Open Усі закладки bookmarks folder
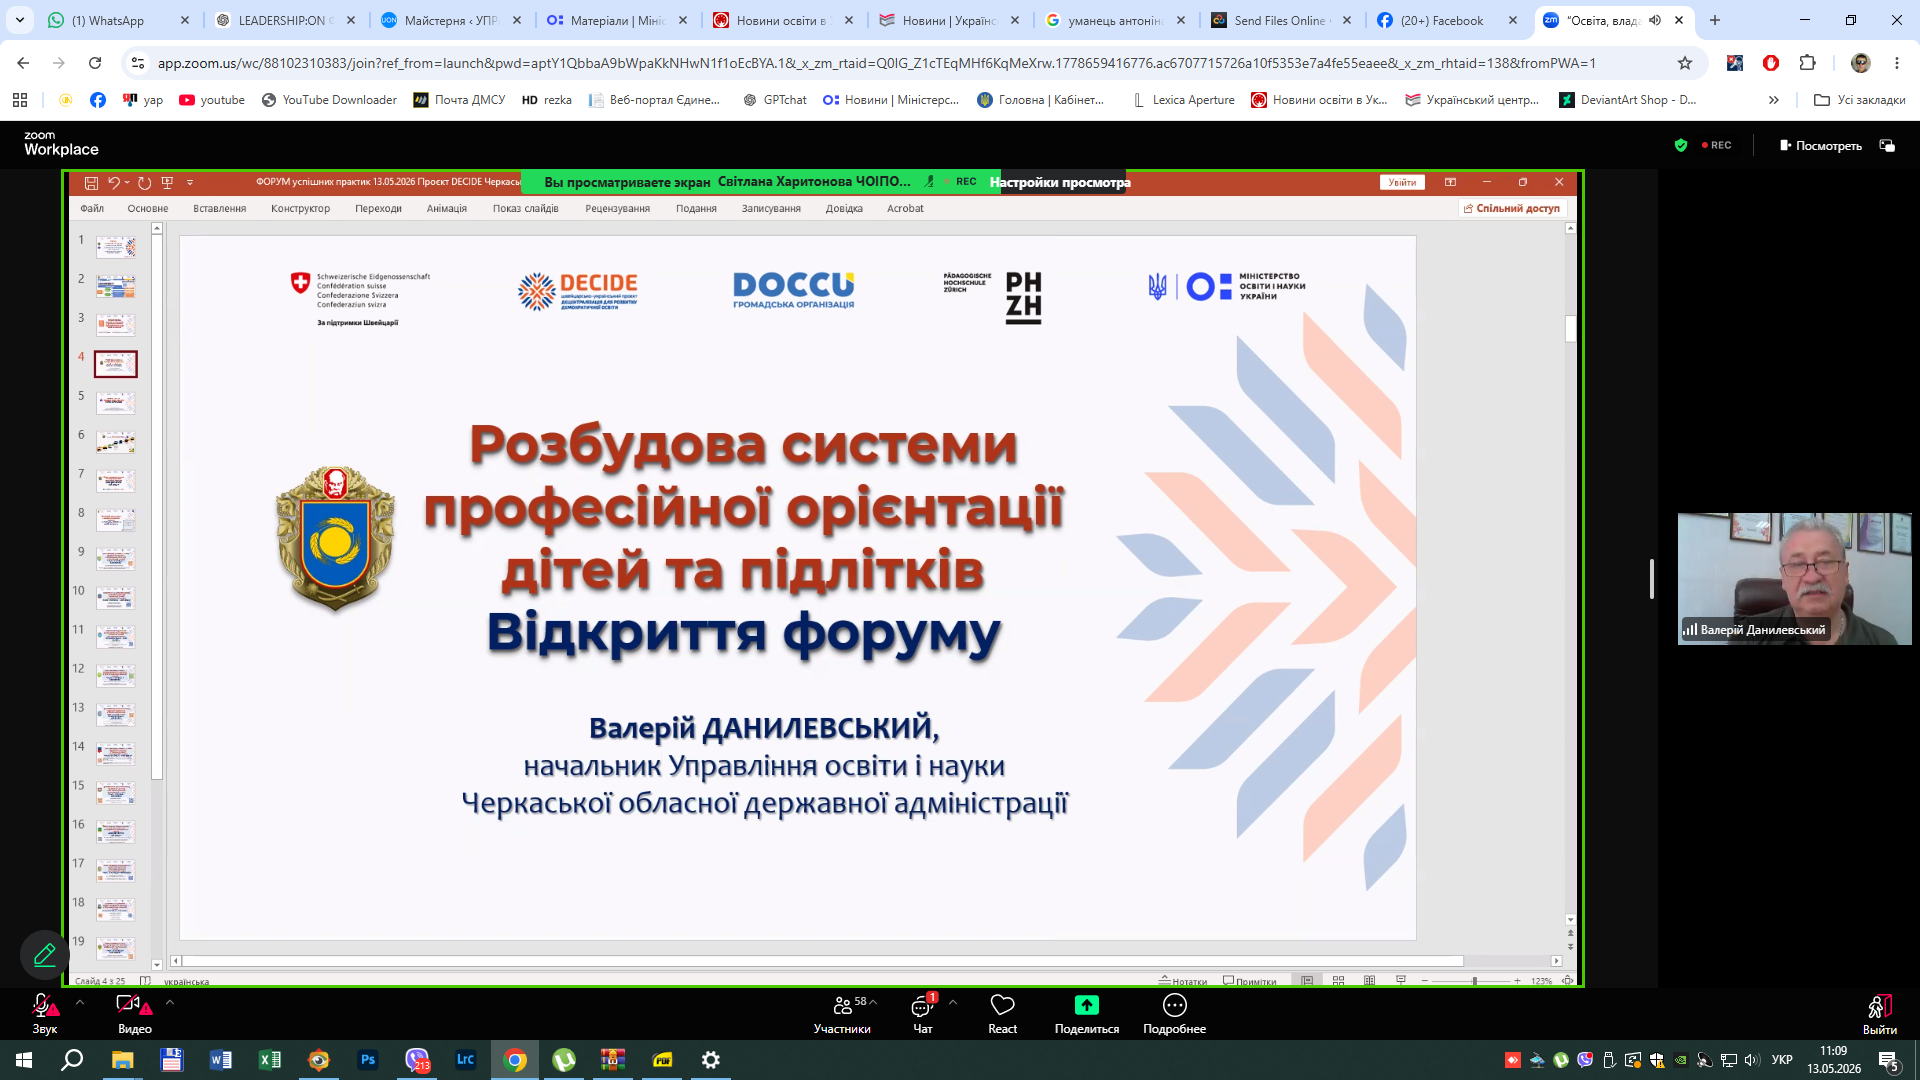The width and height of the screenshot is (1920, 1080). [x=1859, y=100]
